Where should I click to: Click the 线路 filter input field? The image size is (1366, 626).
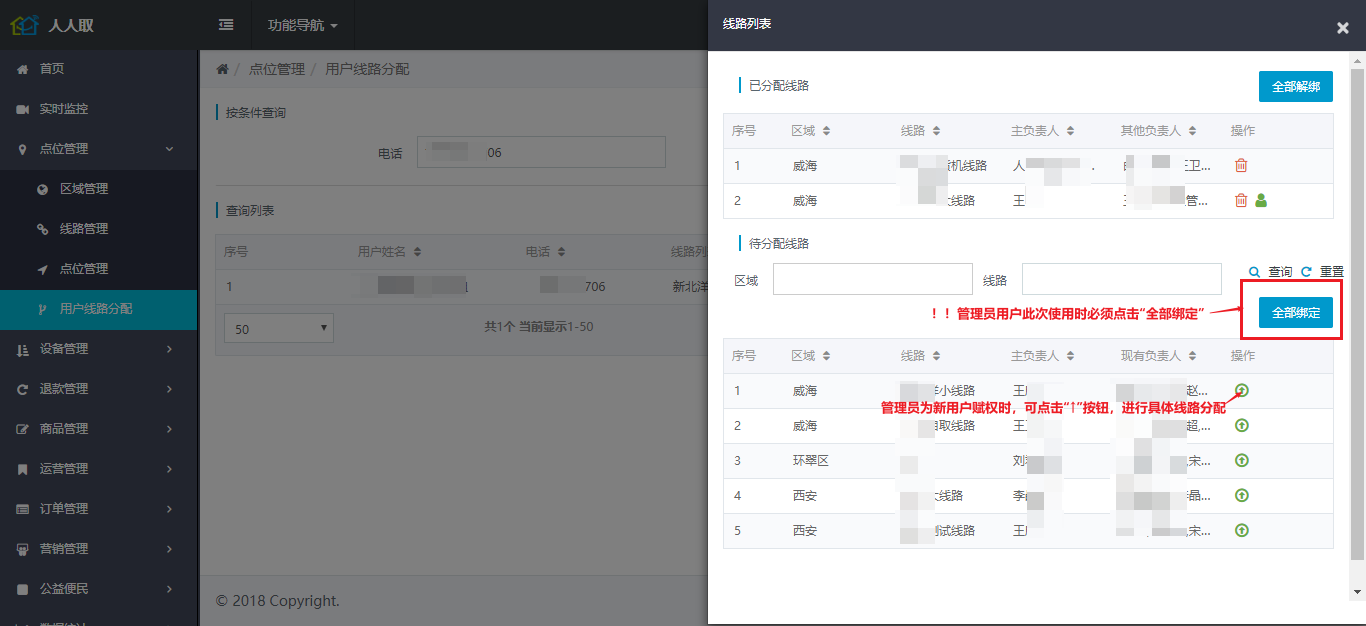[x=1122, y=279]
